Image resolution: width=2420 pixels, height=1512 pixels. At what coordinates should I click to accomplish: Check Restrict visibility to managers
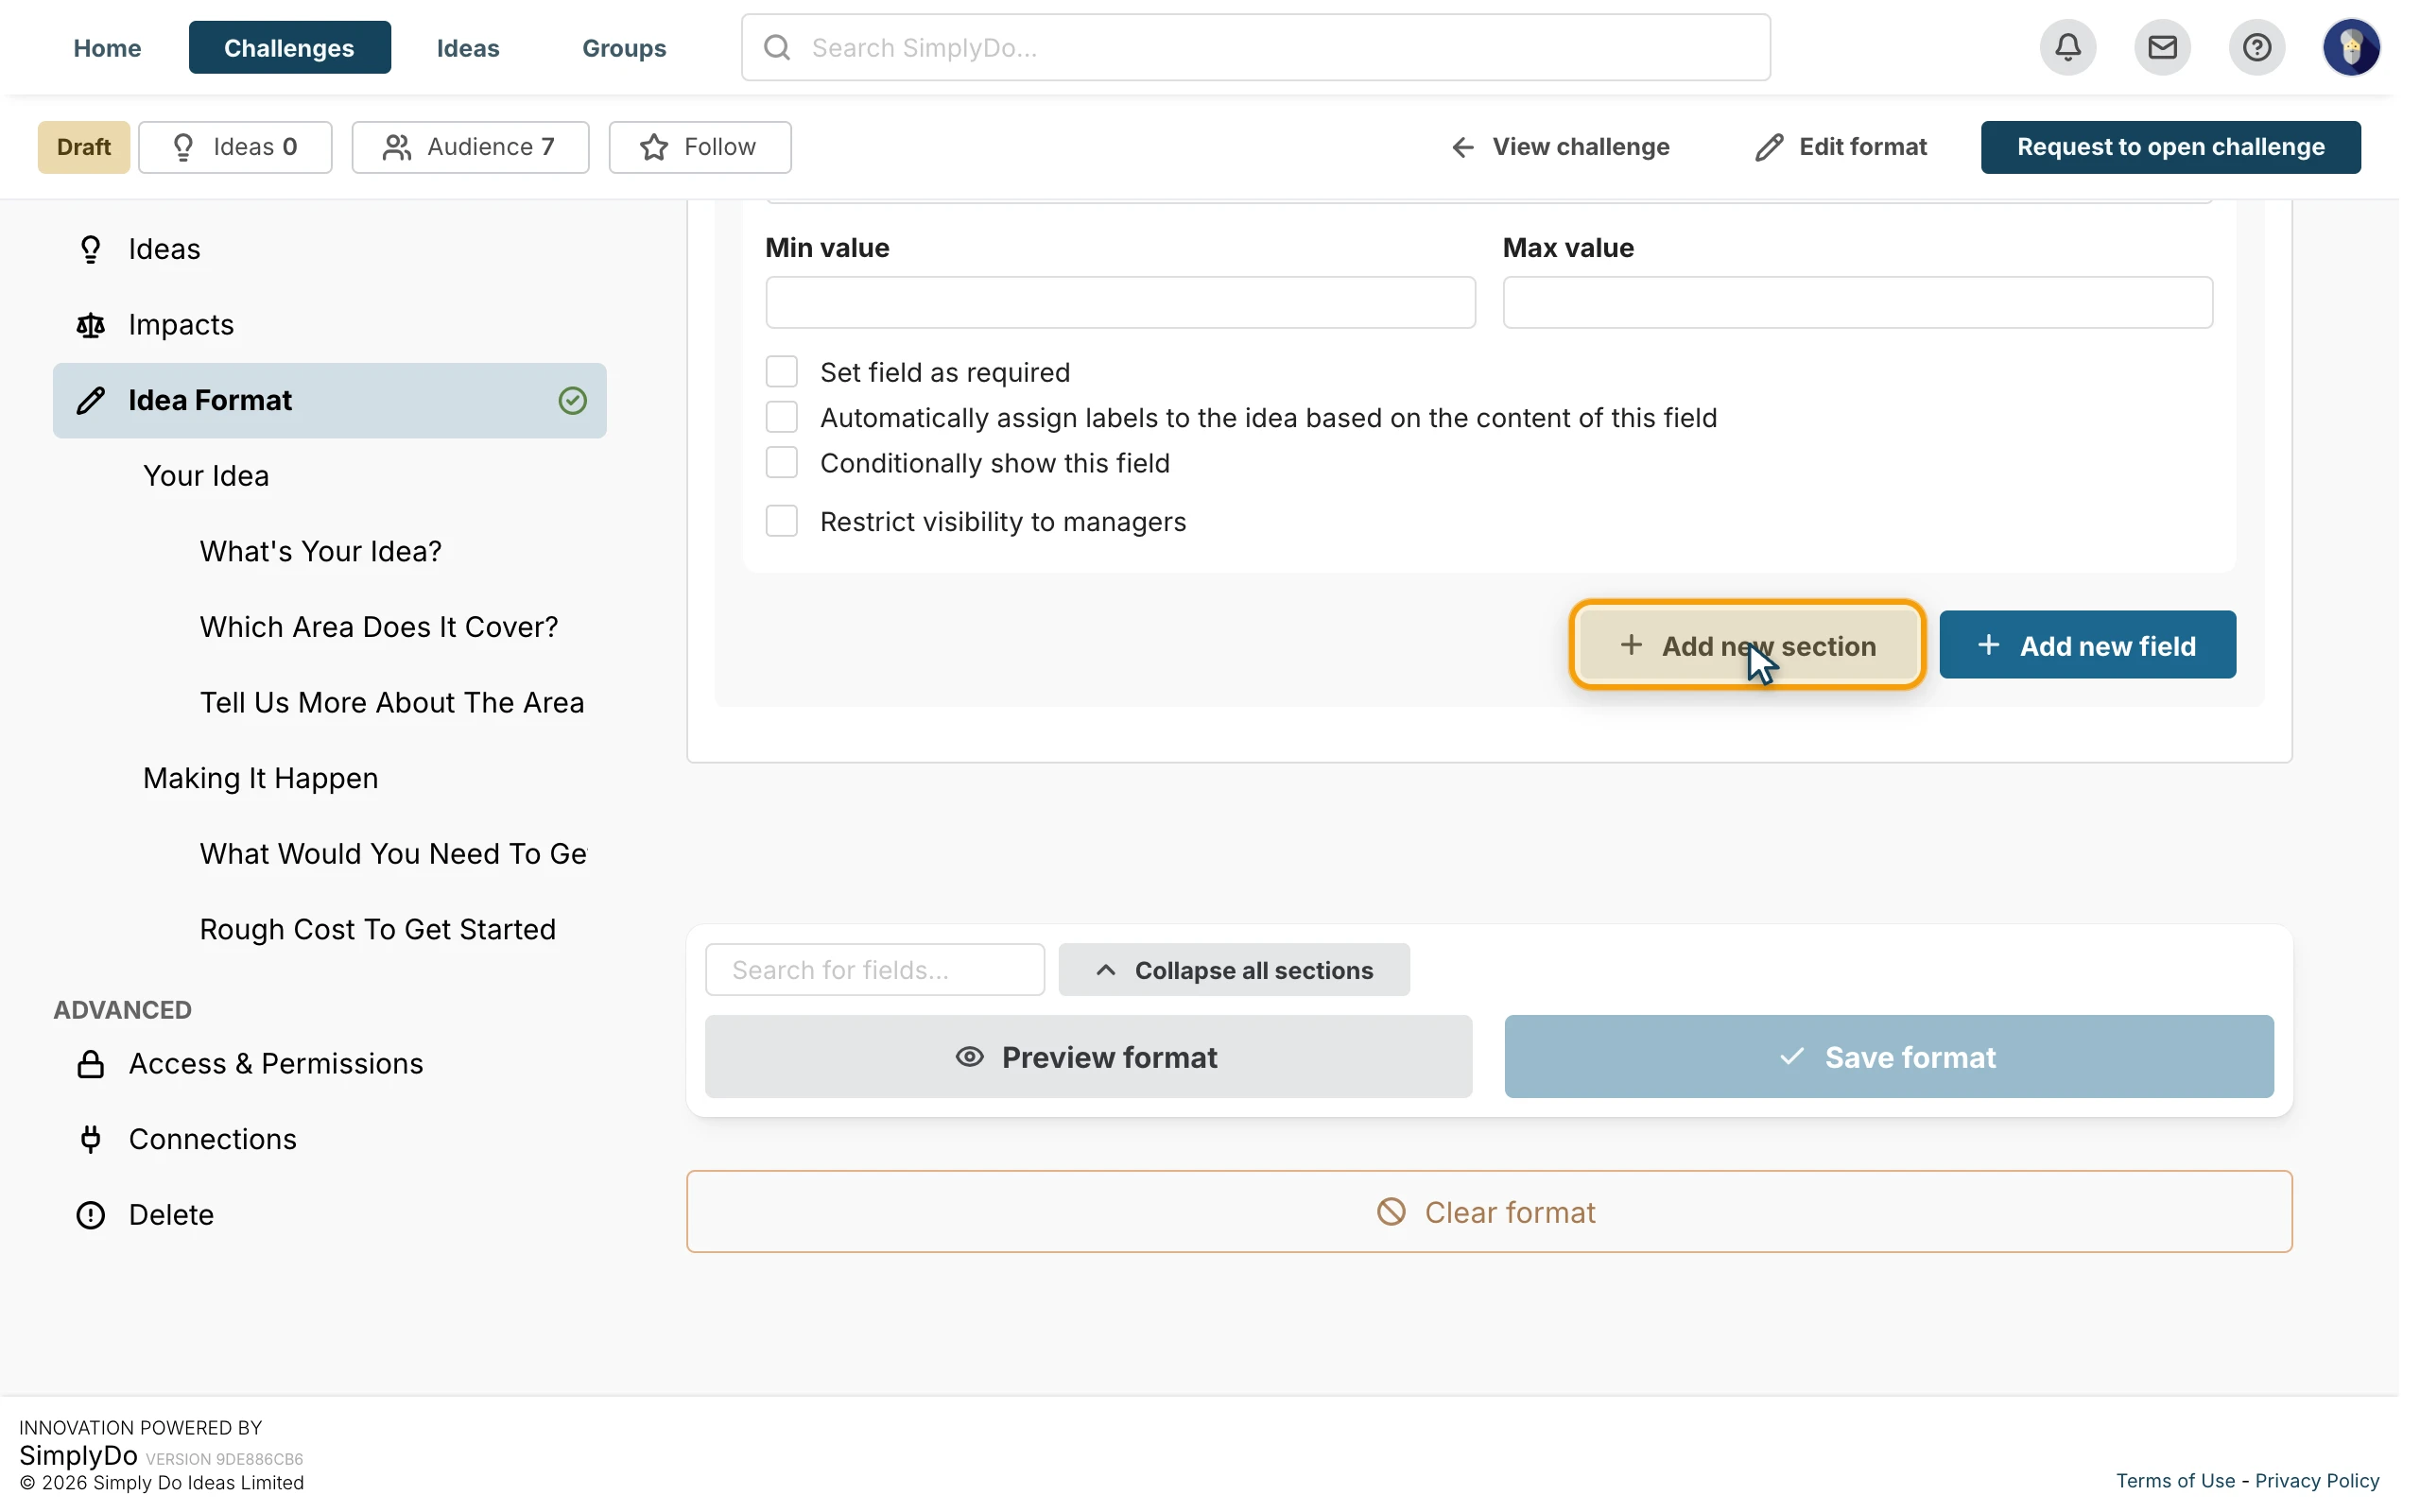(781, 521)
